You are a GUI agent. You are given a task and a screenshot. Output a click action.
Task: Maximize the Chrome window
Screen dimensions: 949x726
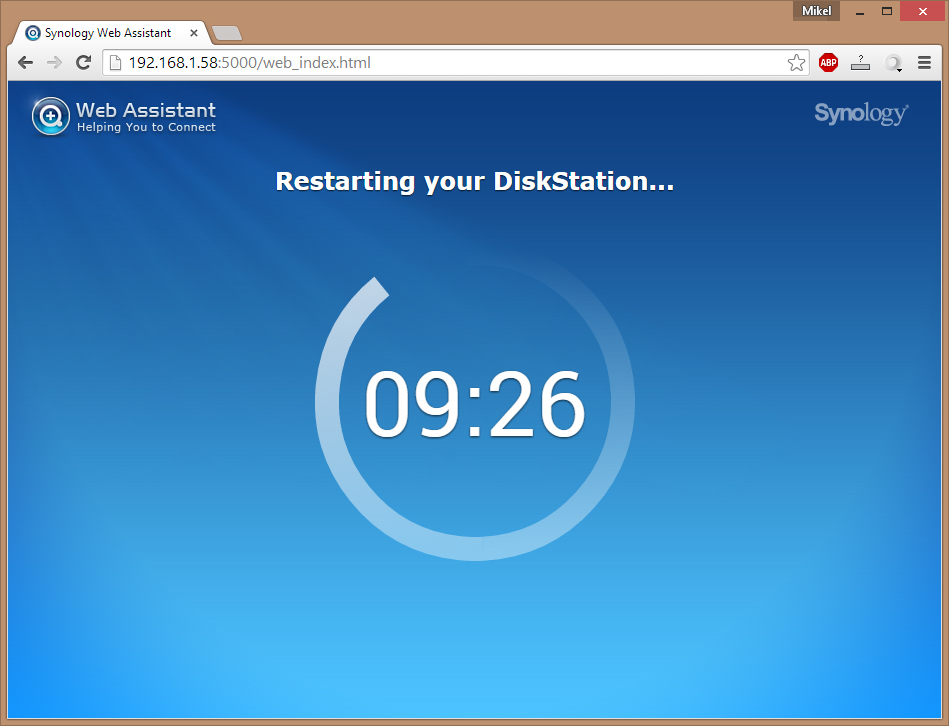coord(887,11)
